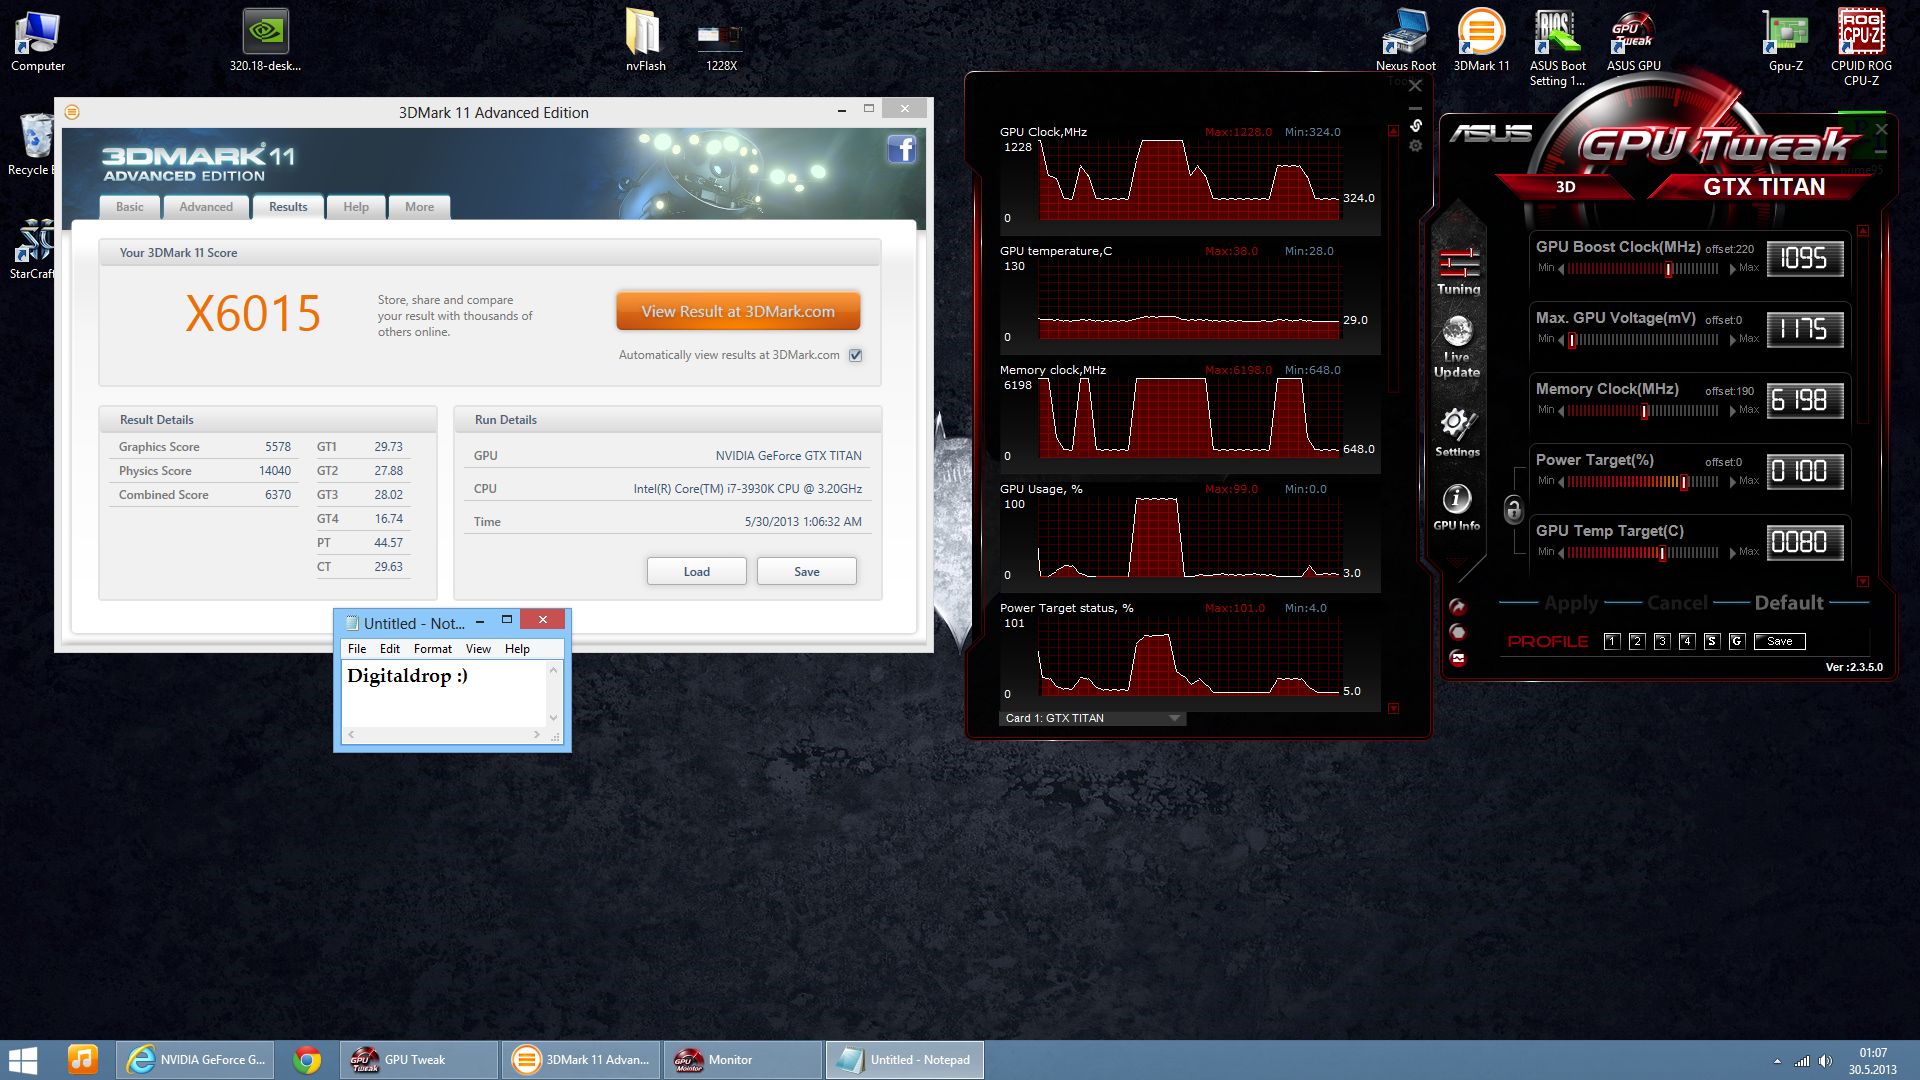Toggle automatically view results at 3DMark.com
Screen dimensions: 1920x1080
tap(855, 355)
